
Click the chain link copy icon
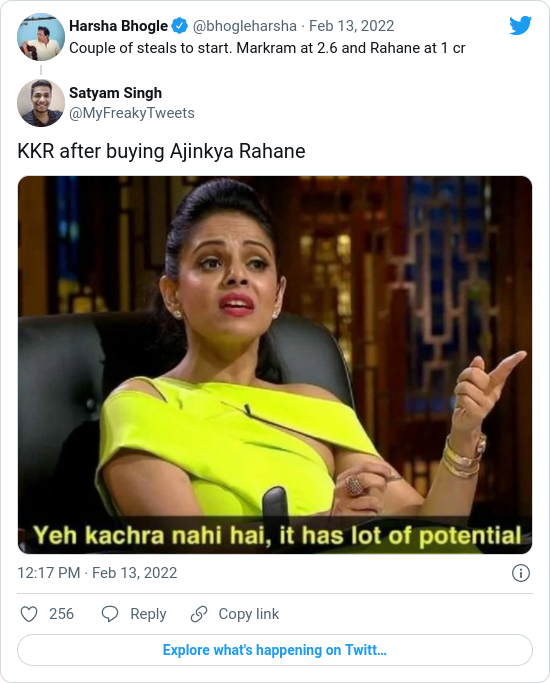pos(199,614)
